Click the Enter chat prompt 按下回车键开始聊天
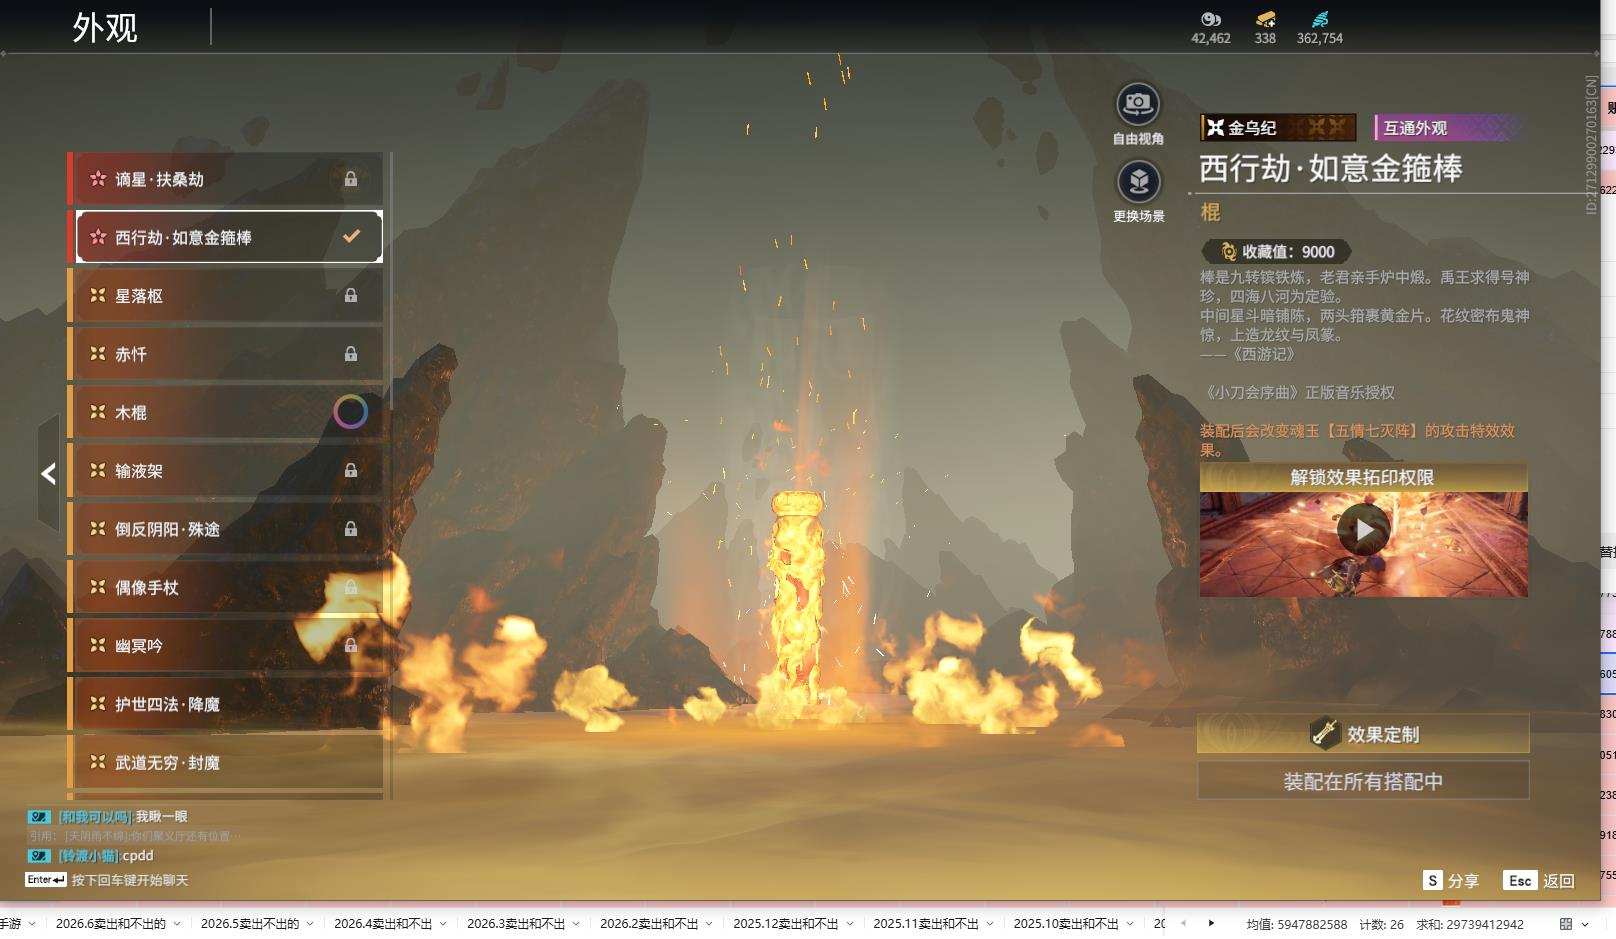This screenshot has height=939, width=1616. coord(107,880)
